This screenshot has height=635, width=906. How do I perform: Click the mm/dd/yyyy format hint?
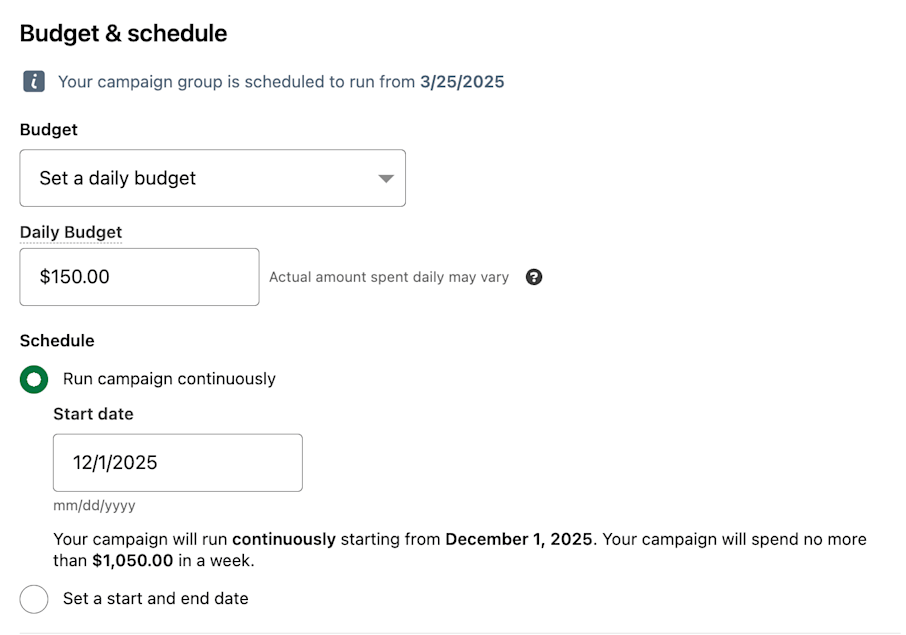tap(94, 506)
